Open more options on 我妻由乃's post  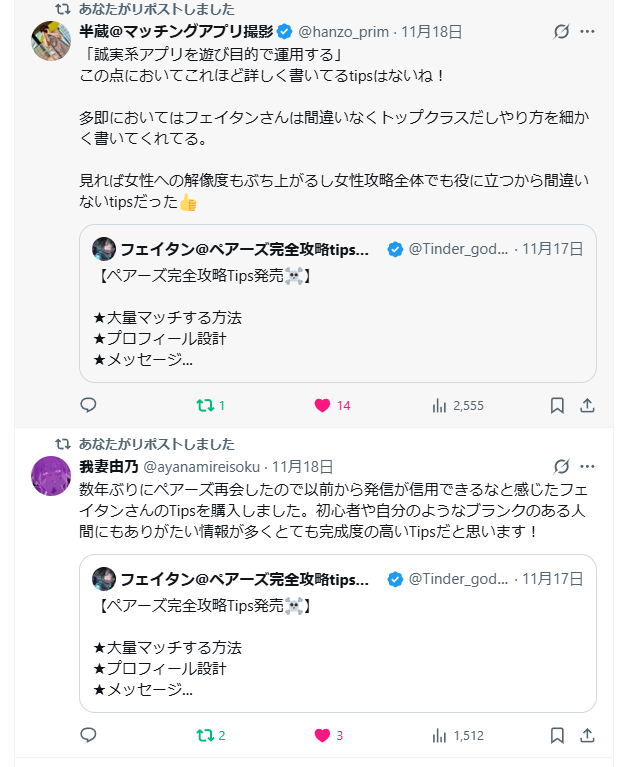(588, 466)
